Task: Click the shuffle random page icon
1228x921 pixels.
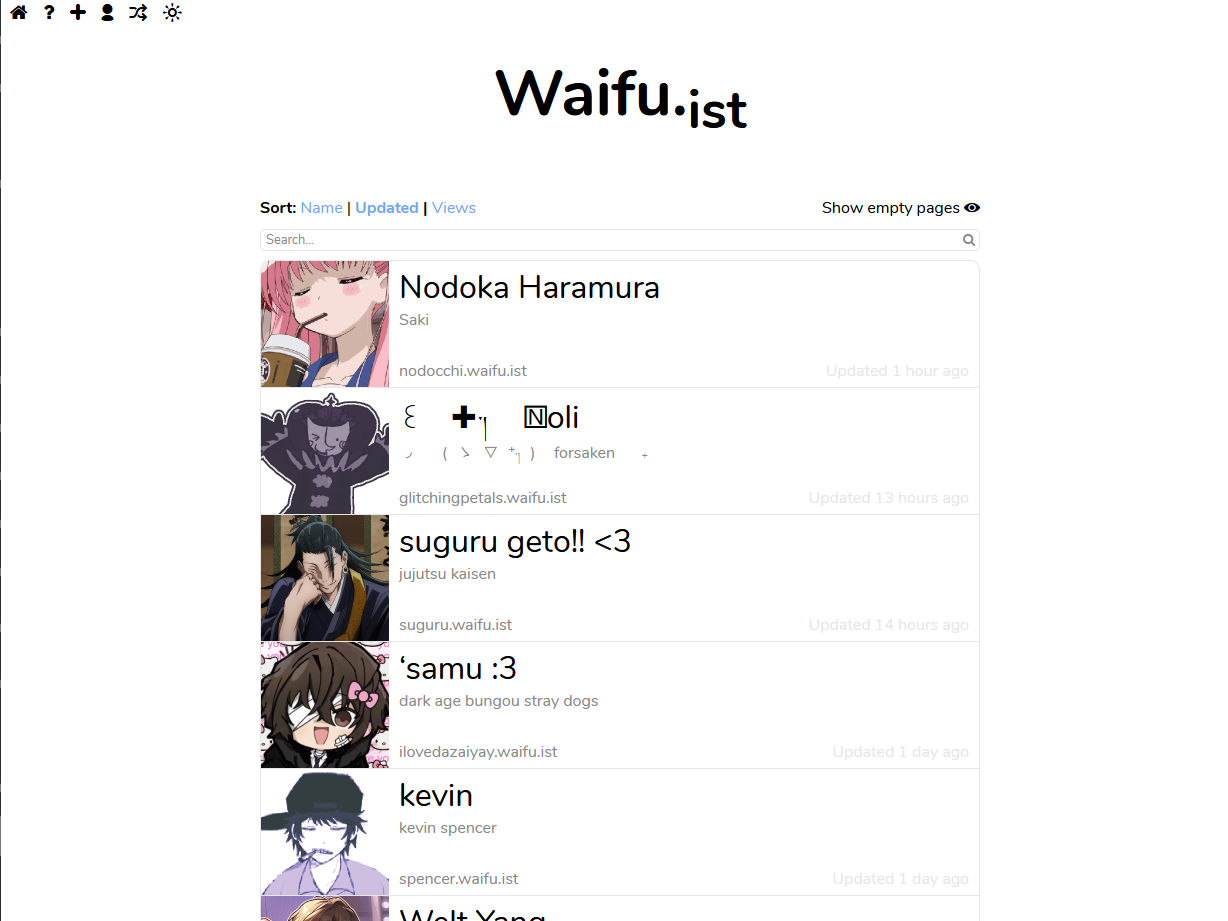Action: point(138,13)
